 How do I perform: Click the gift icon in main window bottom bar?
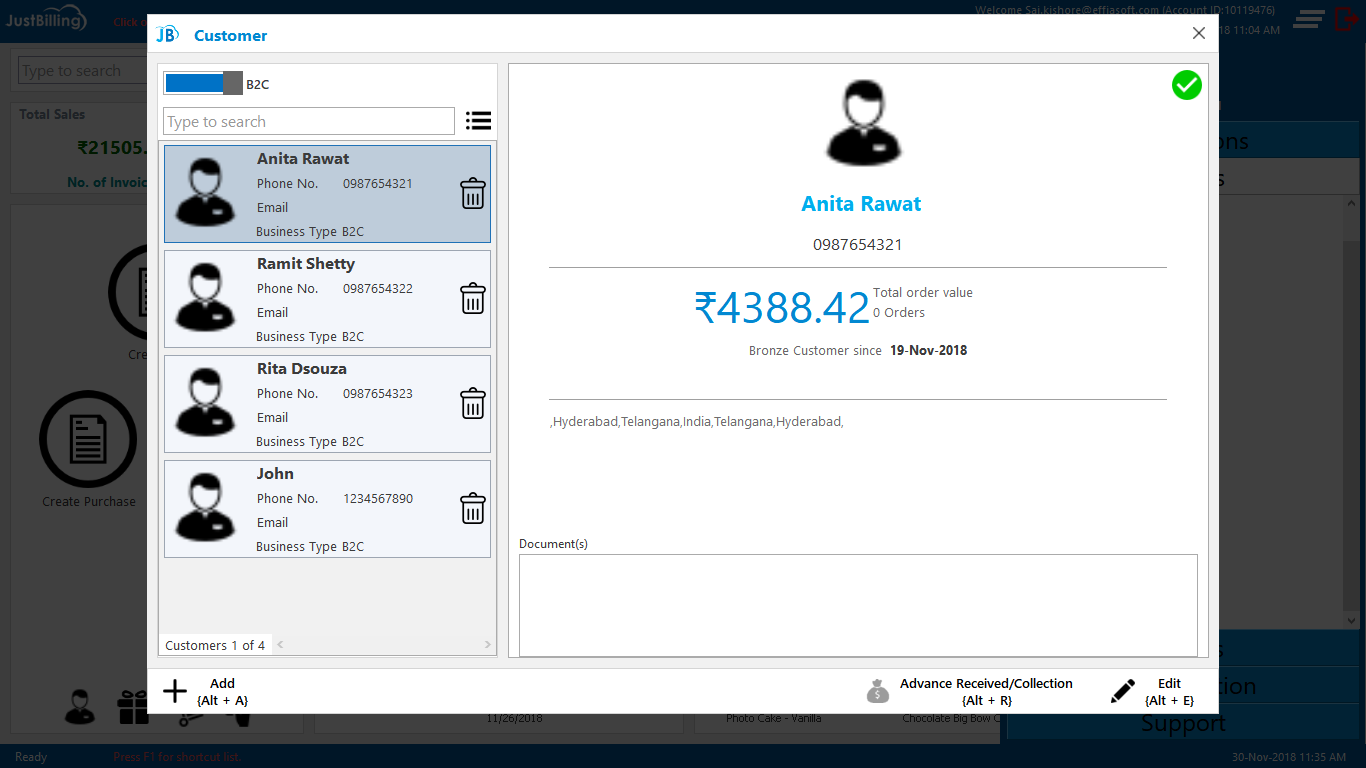point(132,707)
